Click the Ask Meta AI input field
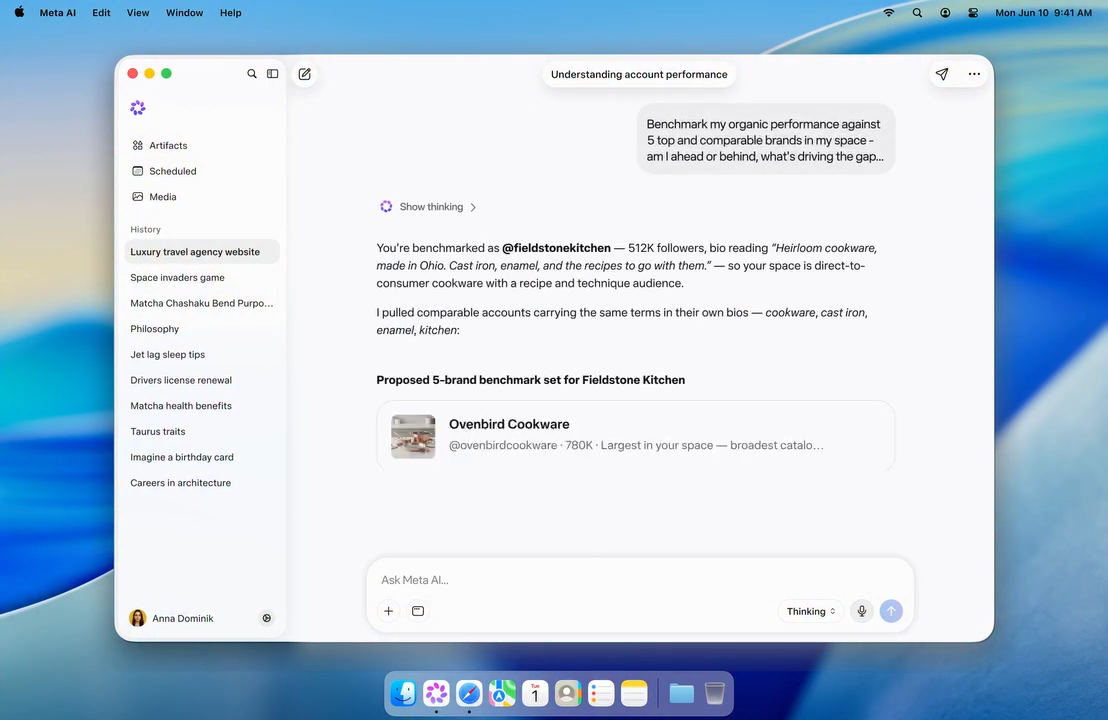 [640, 580]
